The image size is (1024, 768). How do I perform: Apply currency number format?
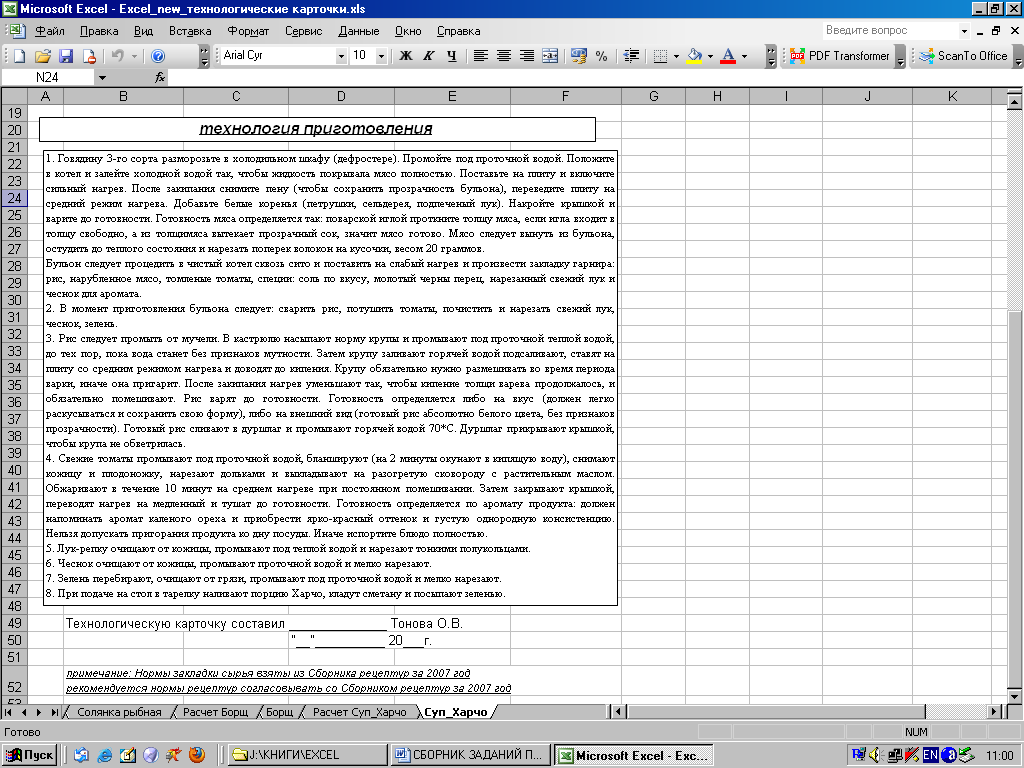click(579, 56)
